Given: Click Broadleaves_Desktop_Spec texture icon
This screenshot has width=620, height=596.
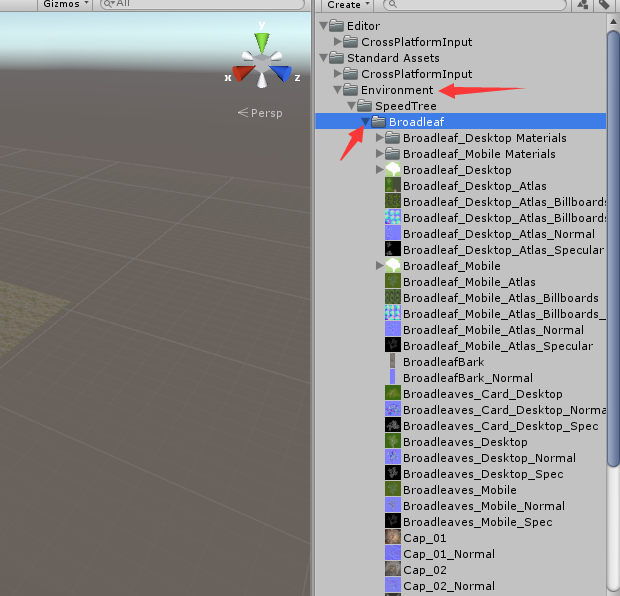Looking at the screenshot, I should [393, 473].
